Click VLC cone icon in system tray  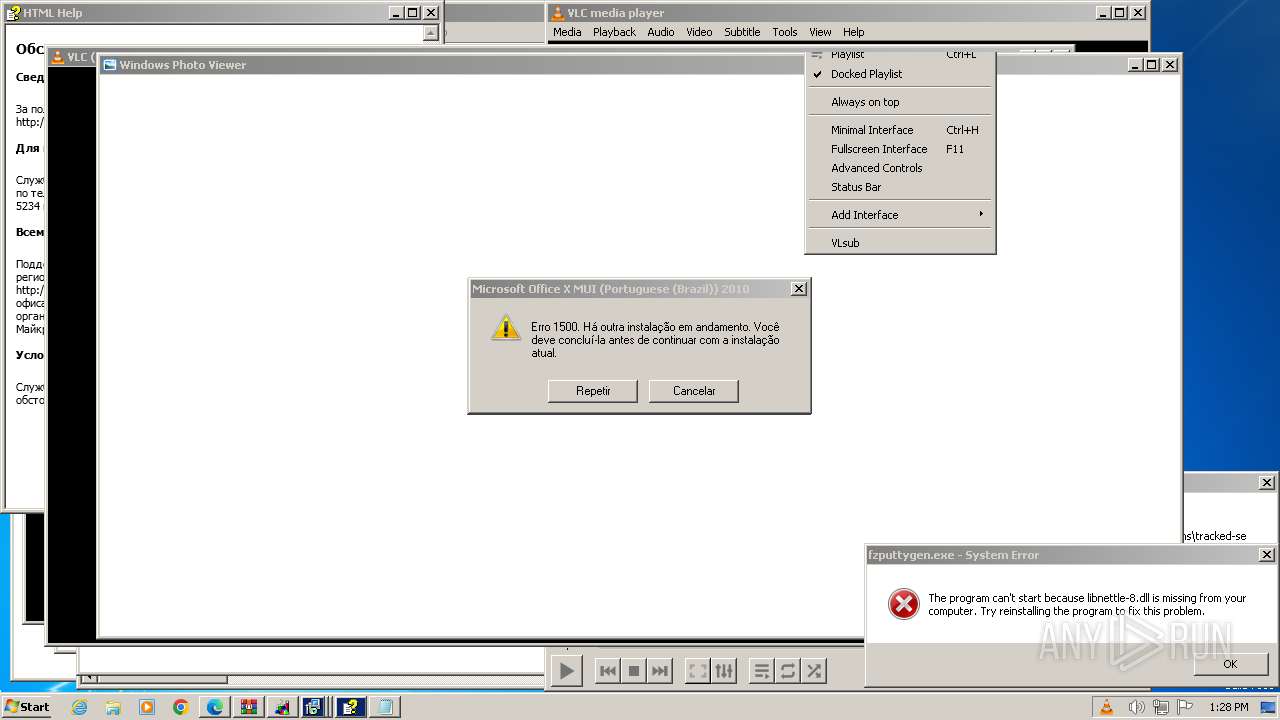pos(1106,707)
